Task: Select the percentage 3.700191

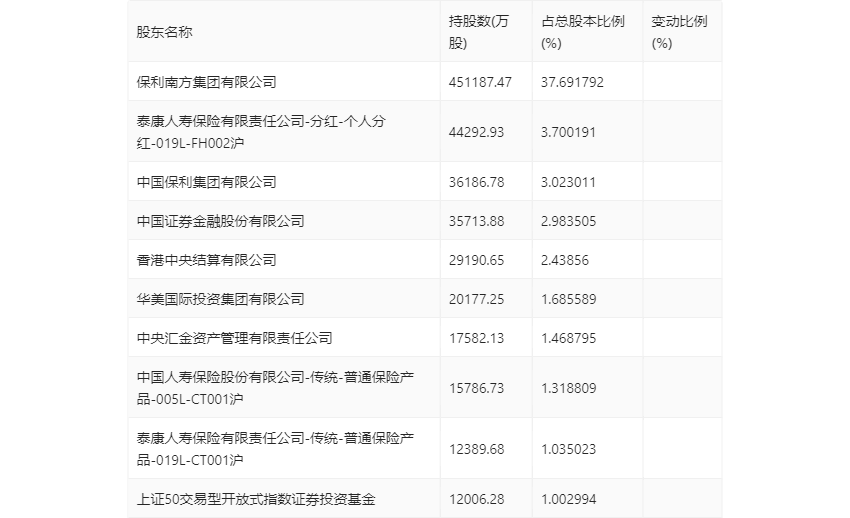Action: pyautogui.click(x=569, y=132)
